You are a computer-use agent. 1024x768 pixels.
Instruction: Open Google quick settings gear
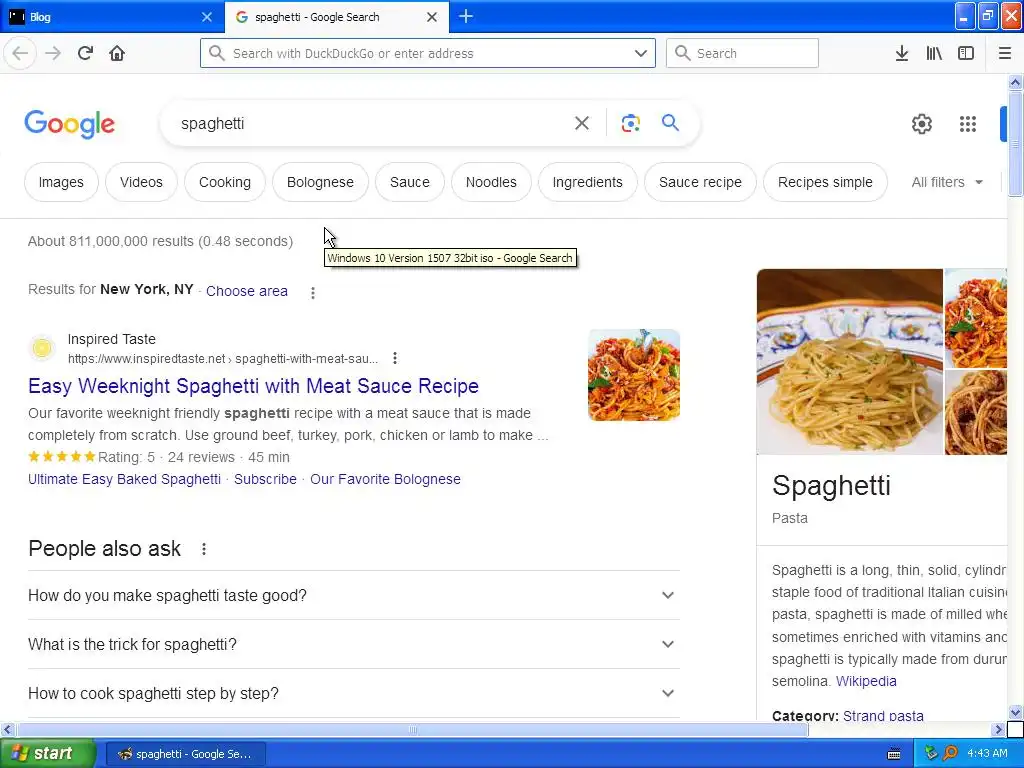click(x=921, y=123)
